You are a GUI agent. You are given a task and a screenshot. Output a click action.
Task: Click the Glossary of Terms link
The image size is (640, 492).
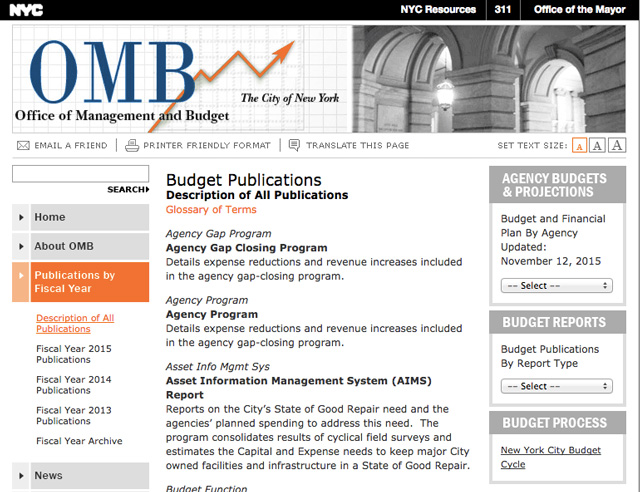point(211,210)
